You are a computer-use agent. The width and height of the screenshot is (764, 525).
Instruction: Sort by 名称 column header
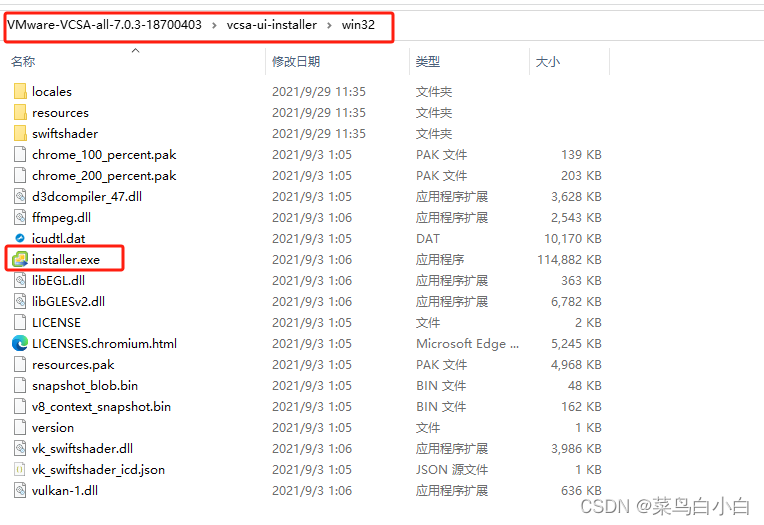tap(23, 61)
